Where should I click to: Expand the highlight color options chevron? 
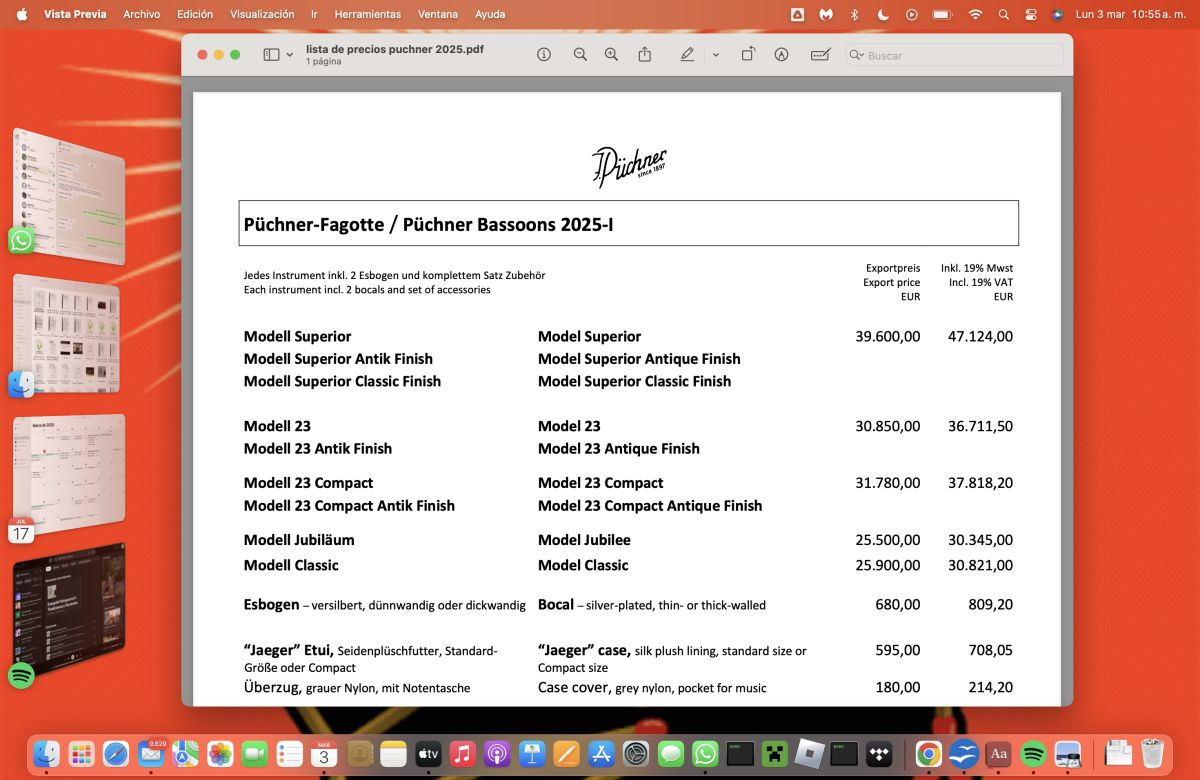pyautogui.click(x=716, y=55)
